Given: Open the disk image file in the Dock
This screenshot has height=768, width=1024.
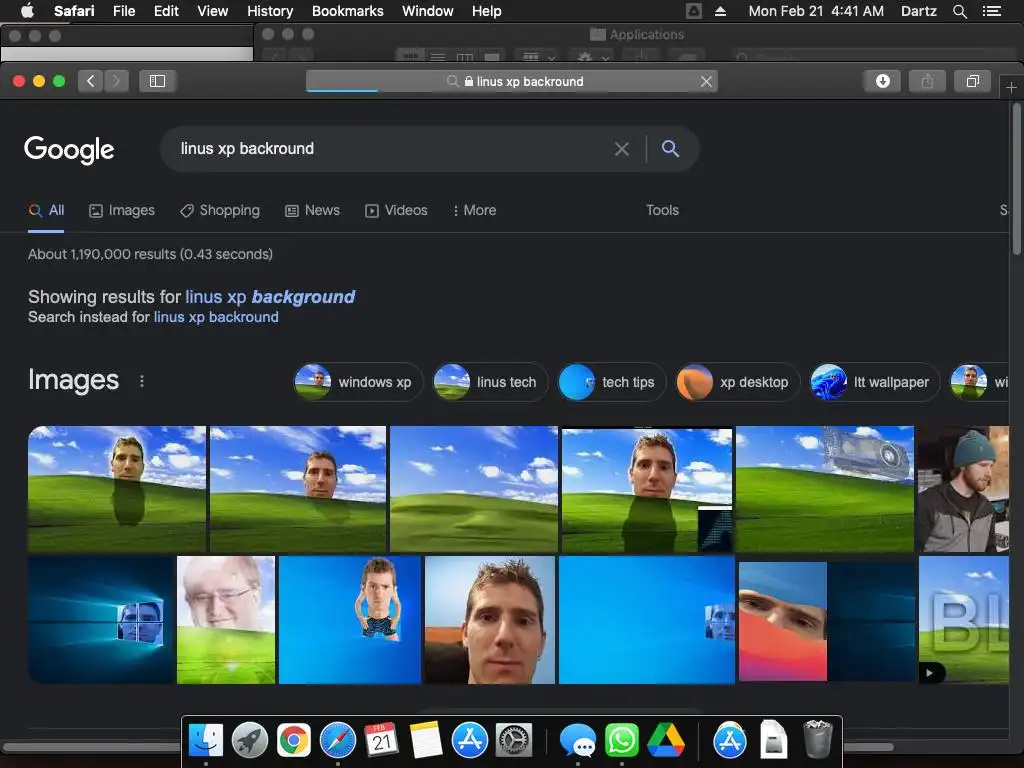Looking at the screenshot, I should [x=773, y=741].
